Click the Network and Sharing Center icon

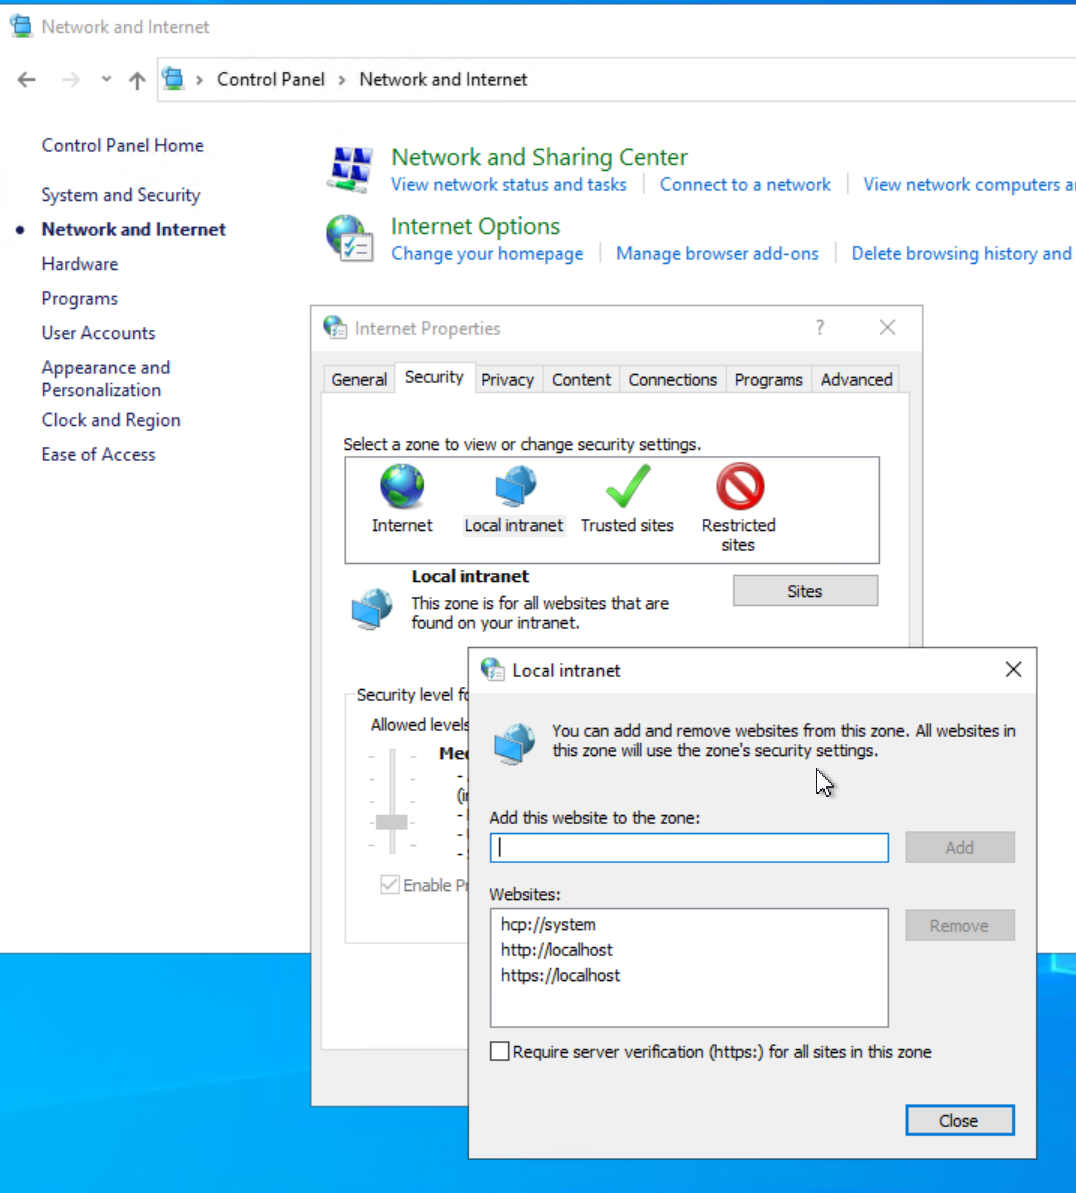click(350, 168)
